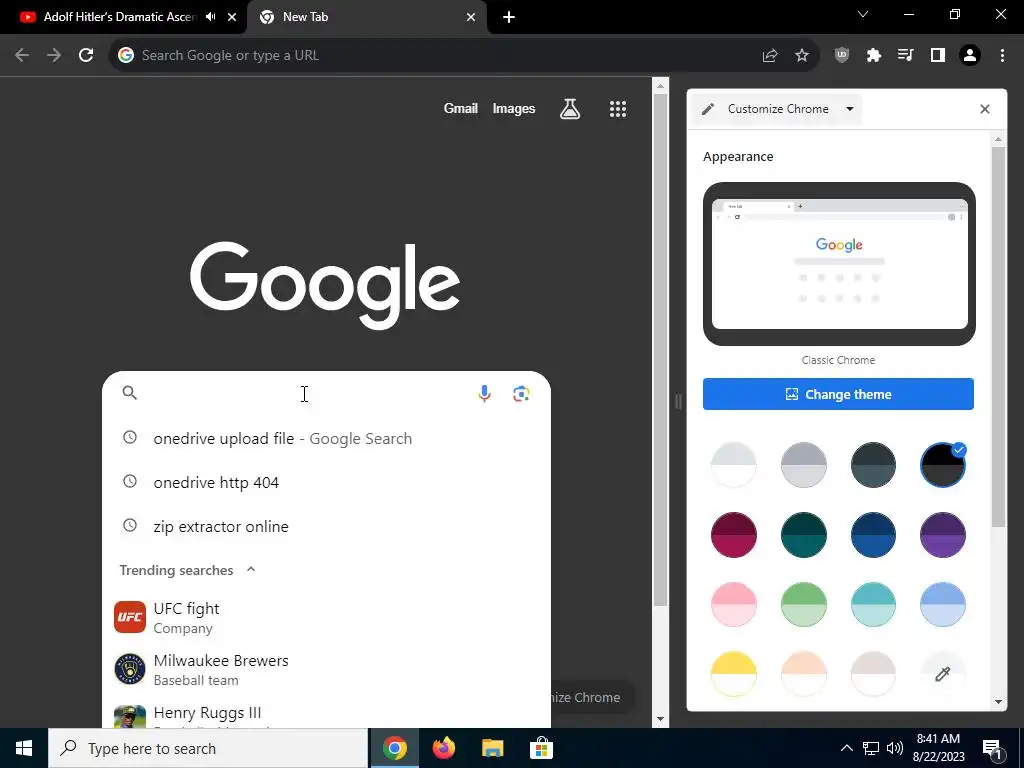Switch to the Adolf Hitler's Dramatic YouTube tab

point(120,17)
